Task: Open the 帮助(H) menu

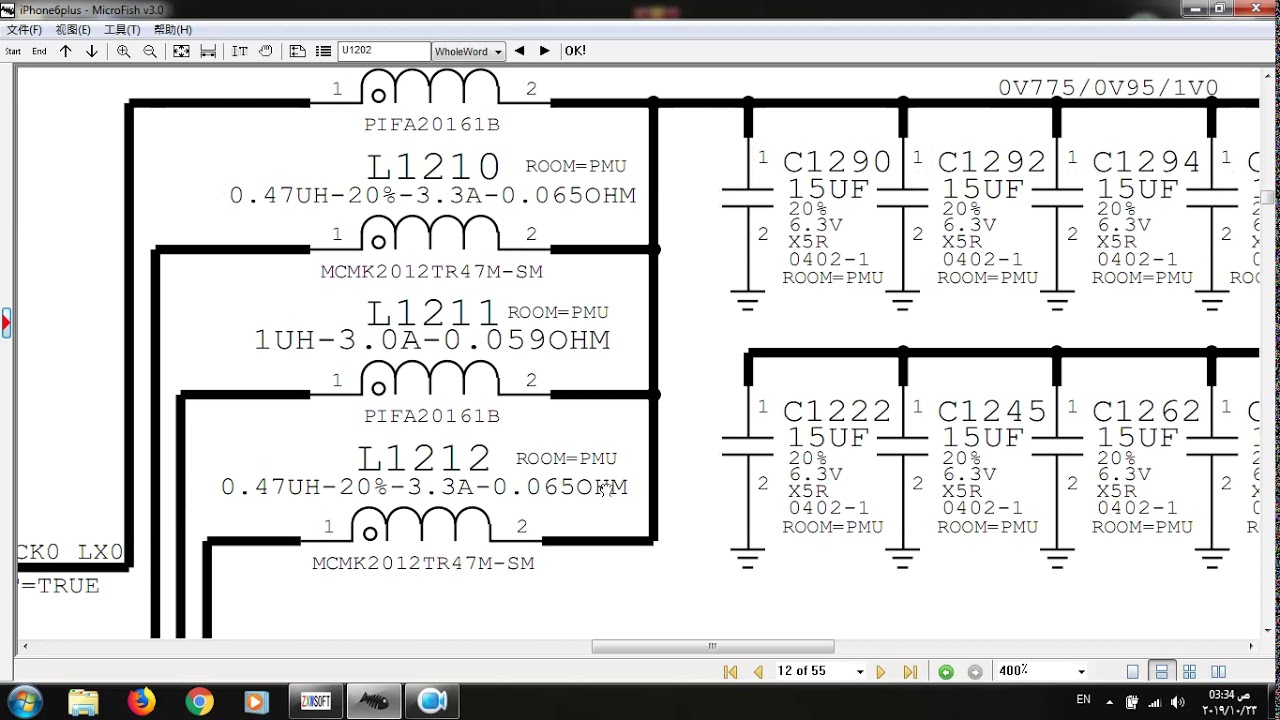Action: point(172,30)
